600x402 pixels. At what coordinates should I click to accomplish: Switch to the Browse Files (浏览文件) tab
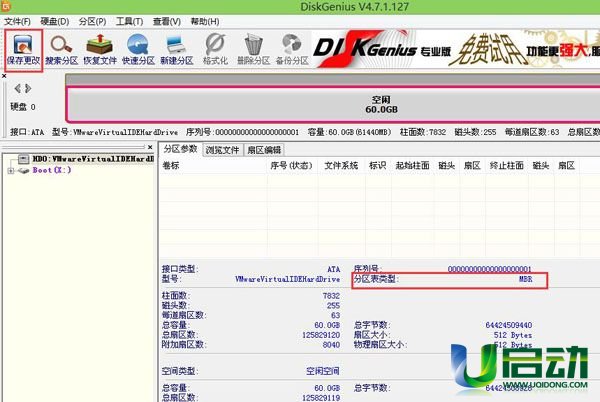(222, 150)
